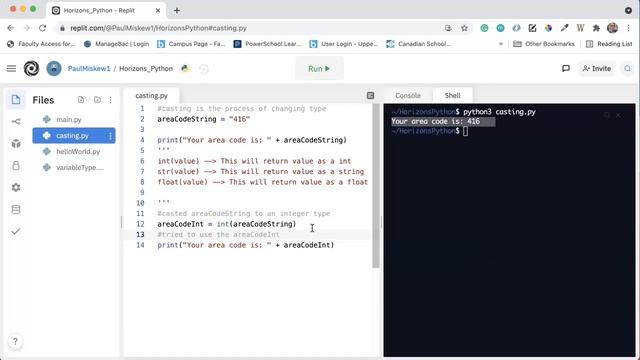The height and width of the screenshot is (360, 640).
Task: Bookmark page with star icon
Action: (x=464, y=28)
